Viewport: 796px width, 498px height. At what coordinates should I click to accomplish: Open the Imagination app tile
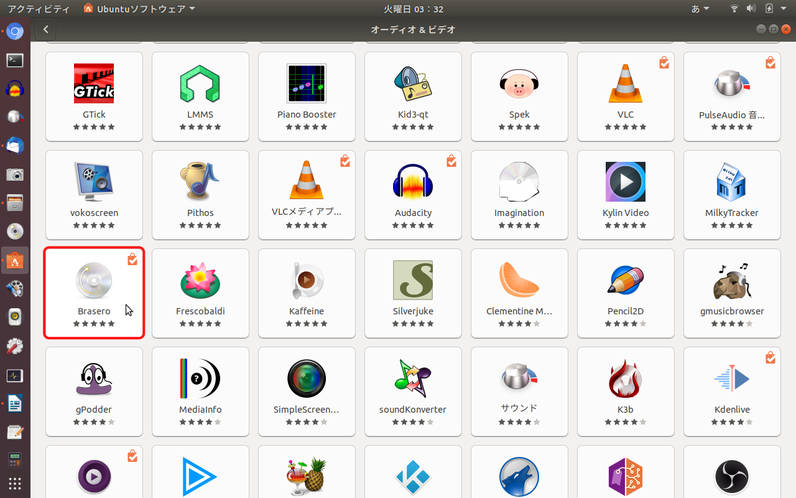519,195
